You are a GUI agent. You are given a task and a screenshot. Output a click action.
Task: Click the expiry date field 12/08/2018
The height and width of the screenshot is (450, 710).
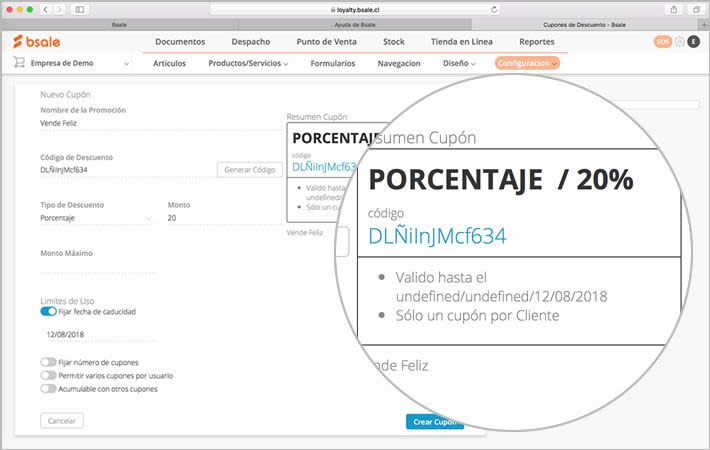[100, 335]
